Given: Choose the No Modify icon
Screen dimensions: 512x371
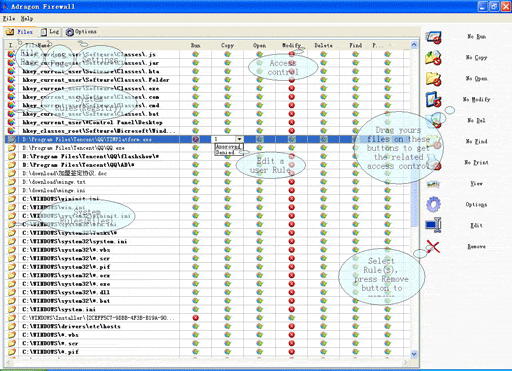Looking at the screenshot, I should [x=433, y=99].
